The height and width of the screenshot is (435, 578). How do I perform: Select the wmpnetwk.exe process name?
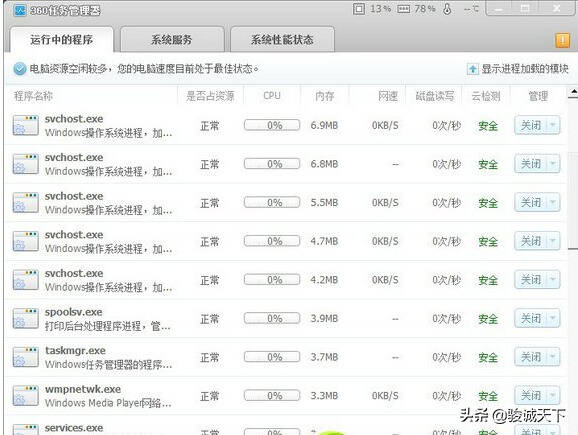coord(83,389)
